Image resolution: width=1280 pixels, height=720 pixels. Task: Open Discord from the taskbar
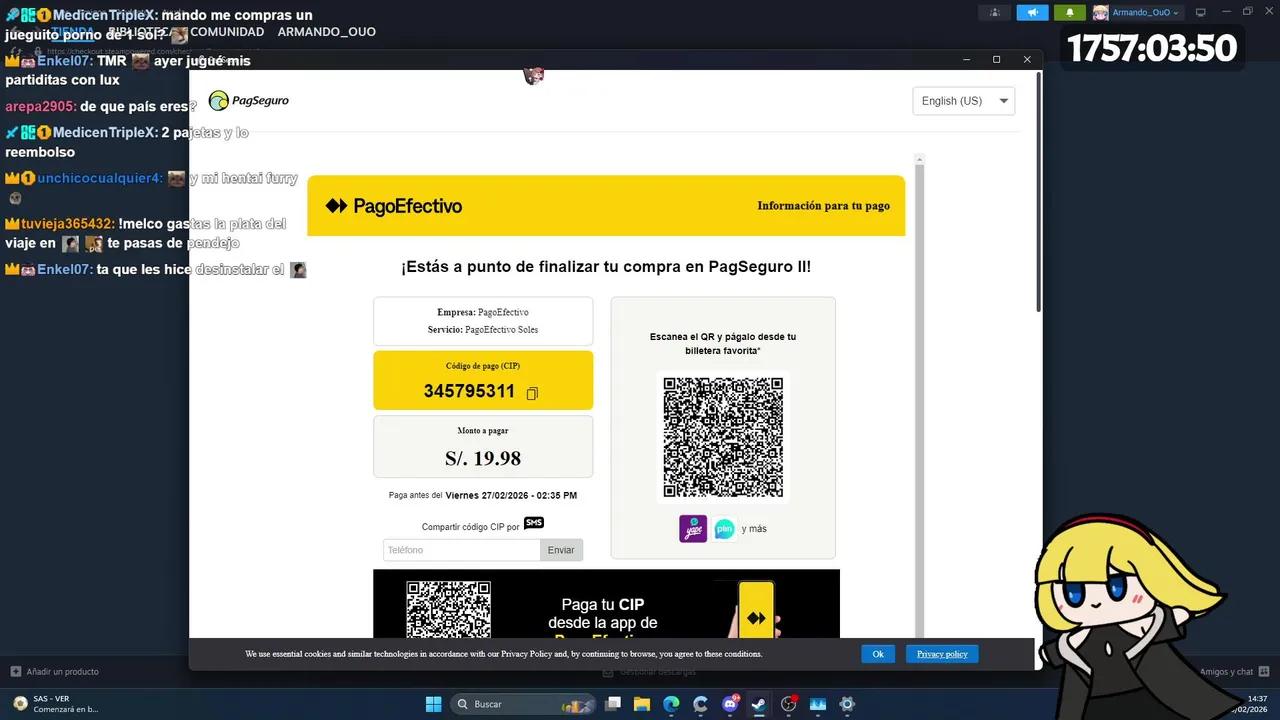[730, 704]
